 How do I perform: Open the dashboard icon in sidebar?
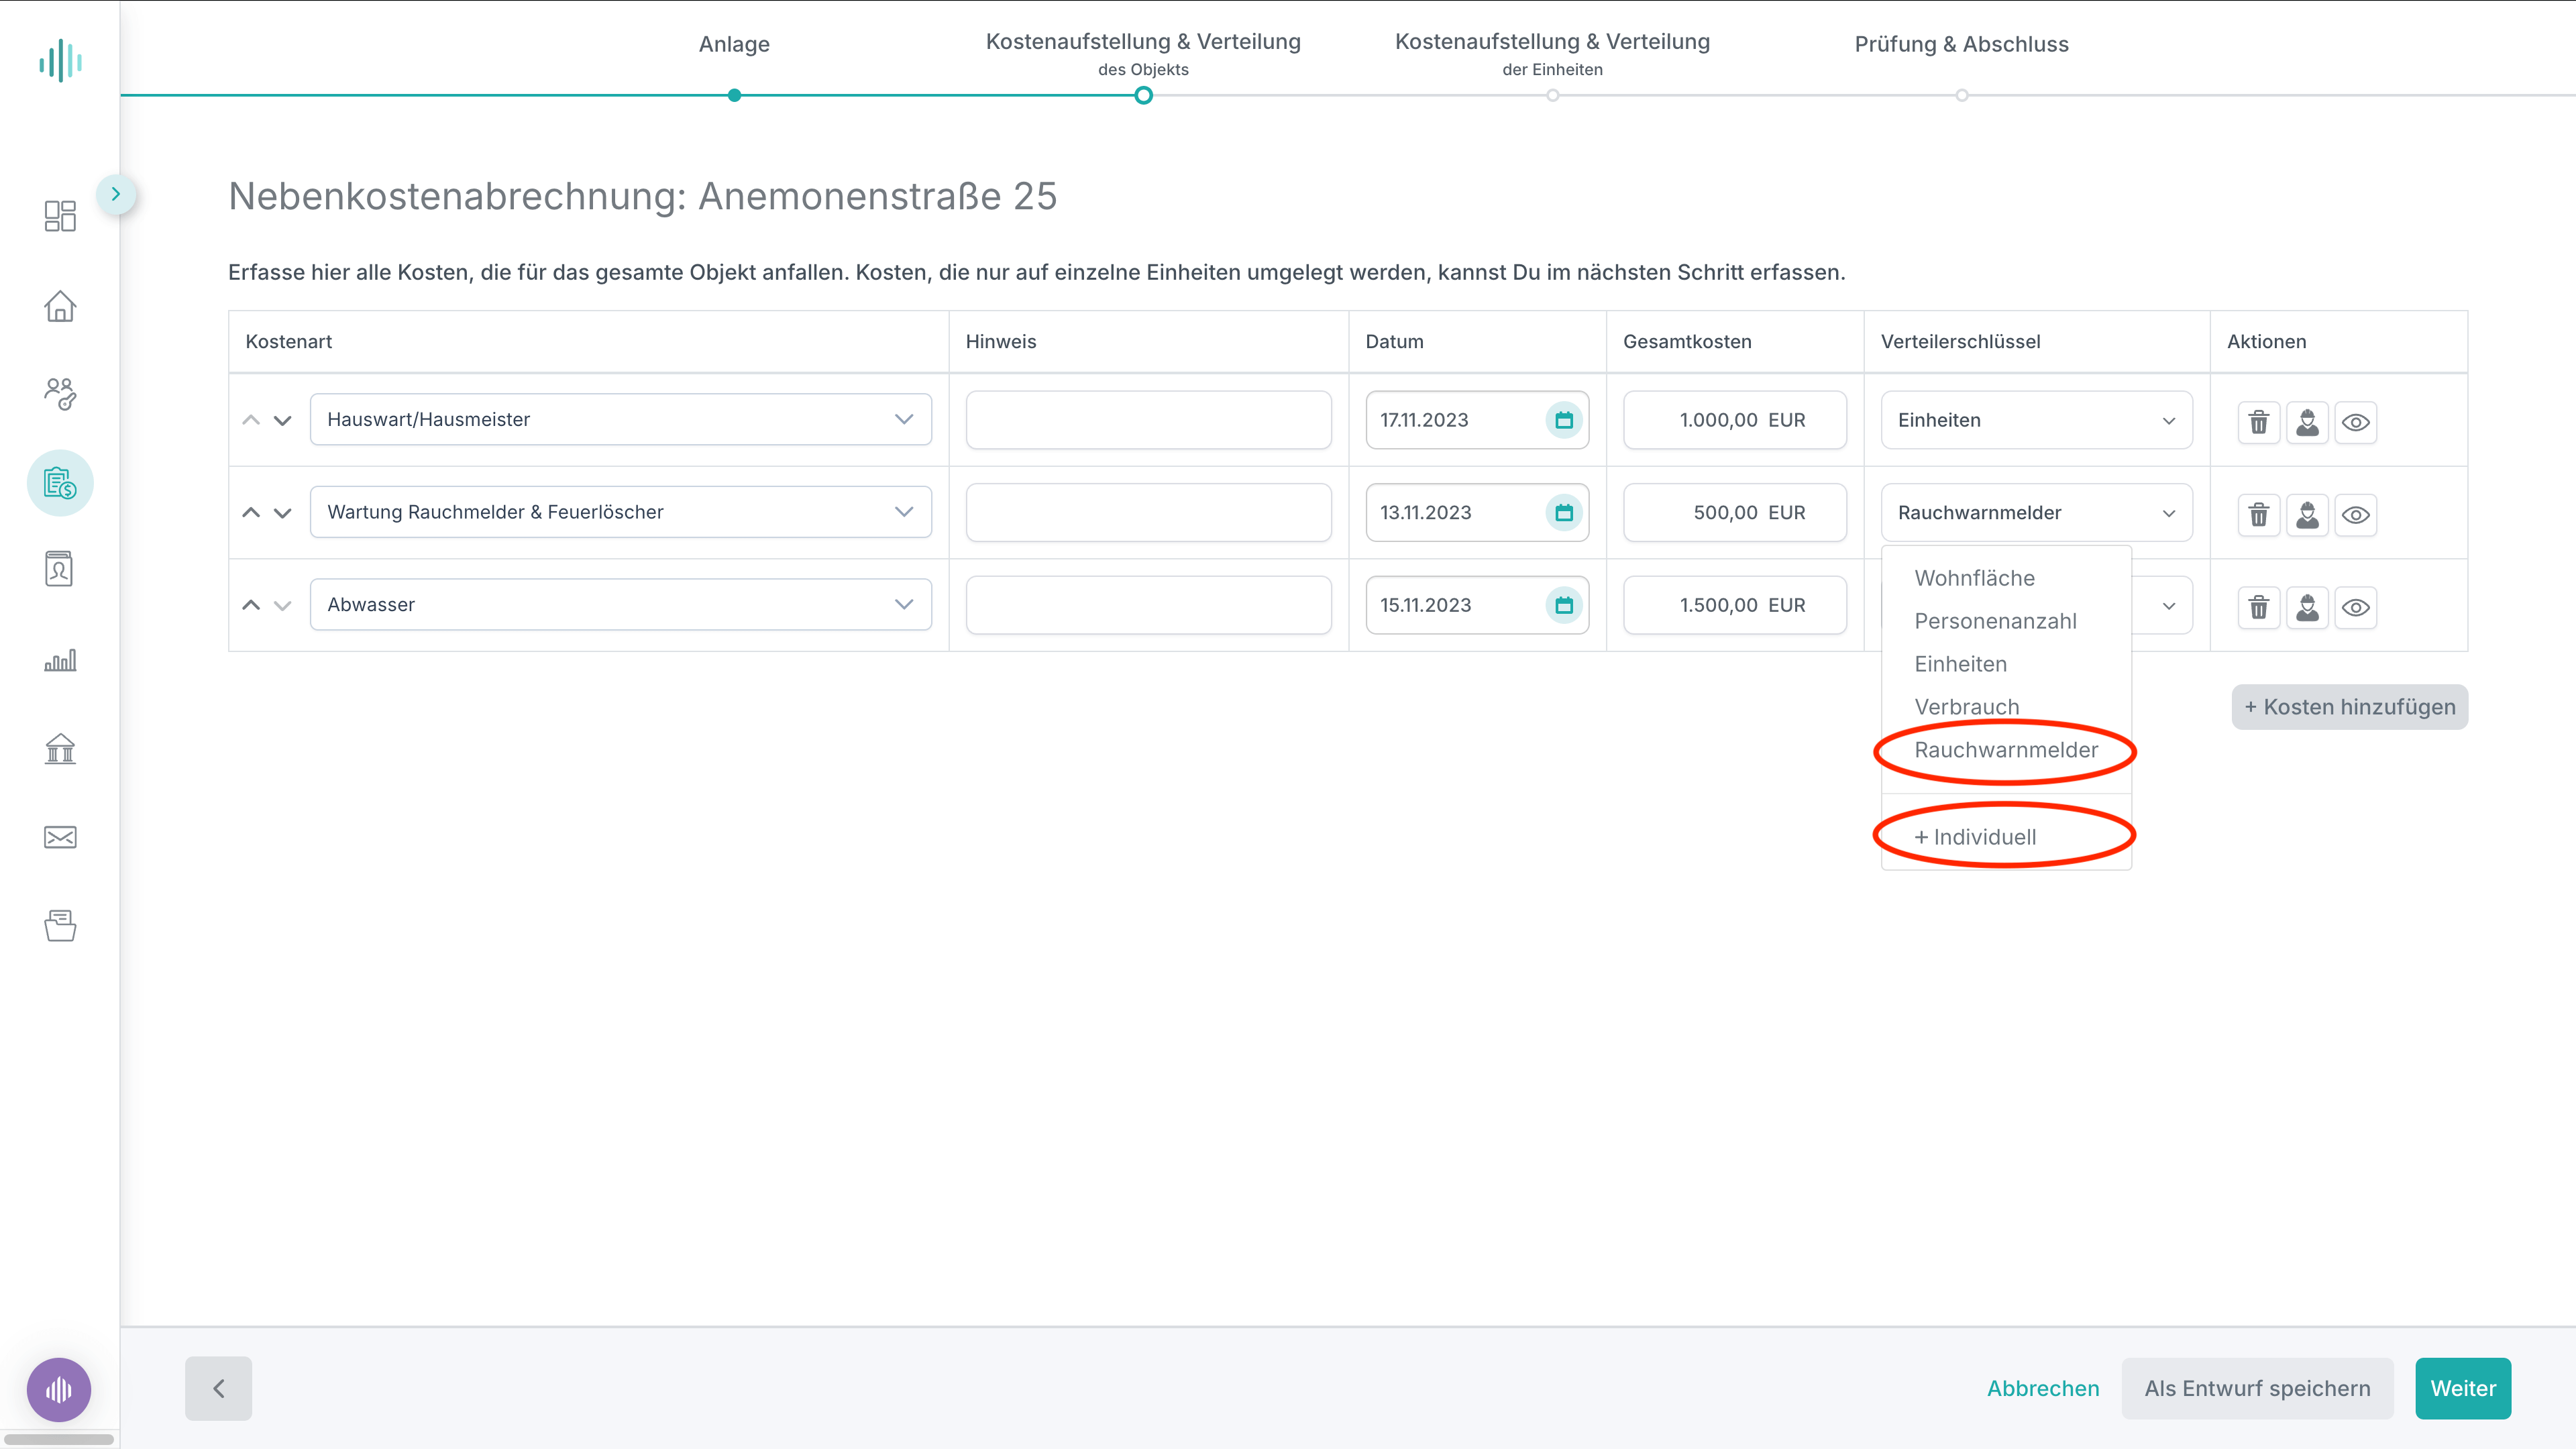(60, 215)
